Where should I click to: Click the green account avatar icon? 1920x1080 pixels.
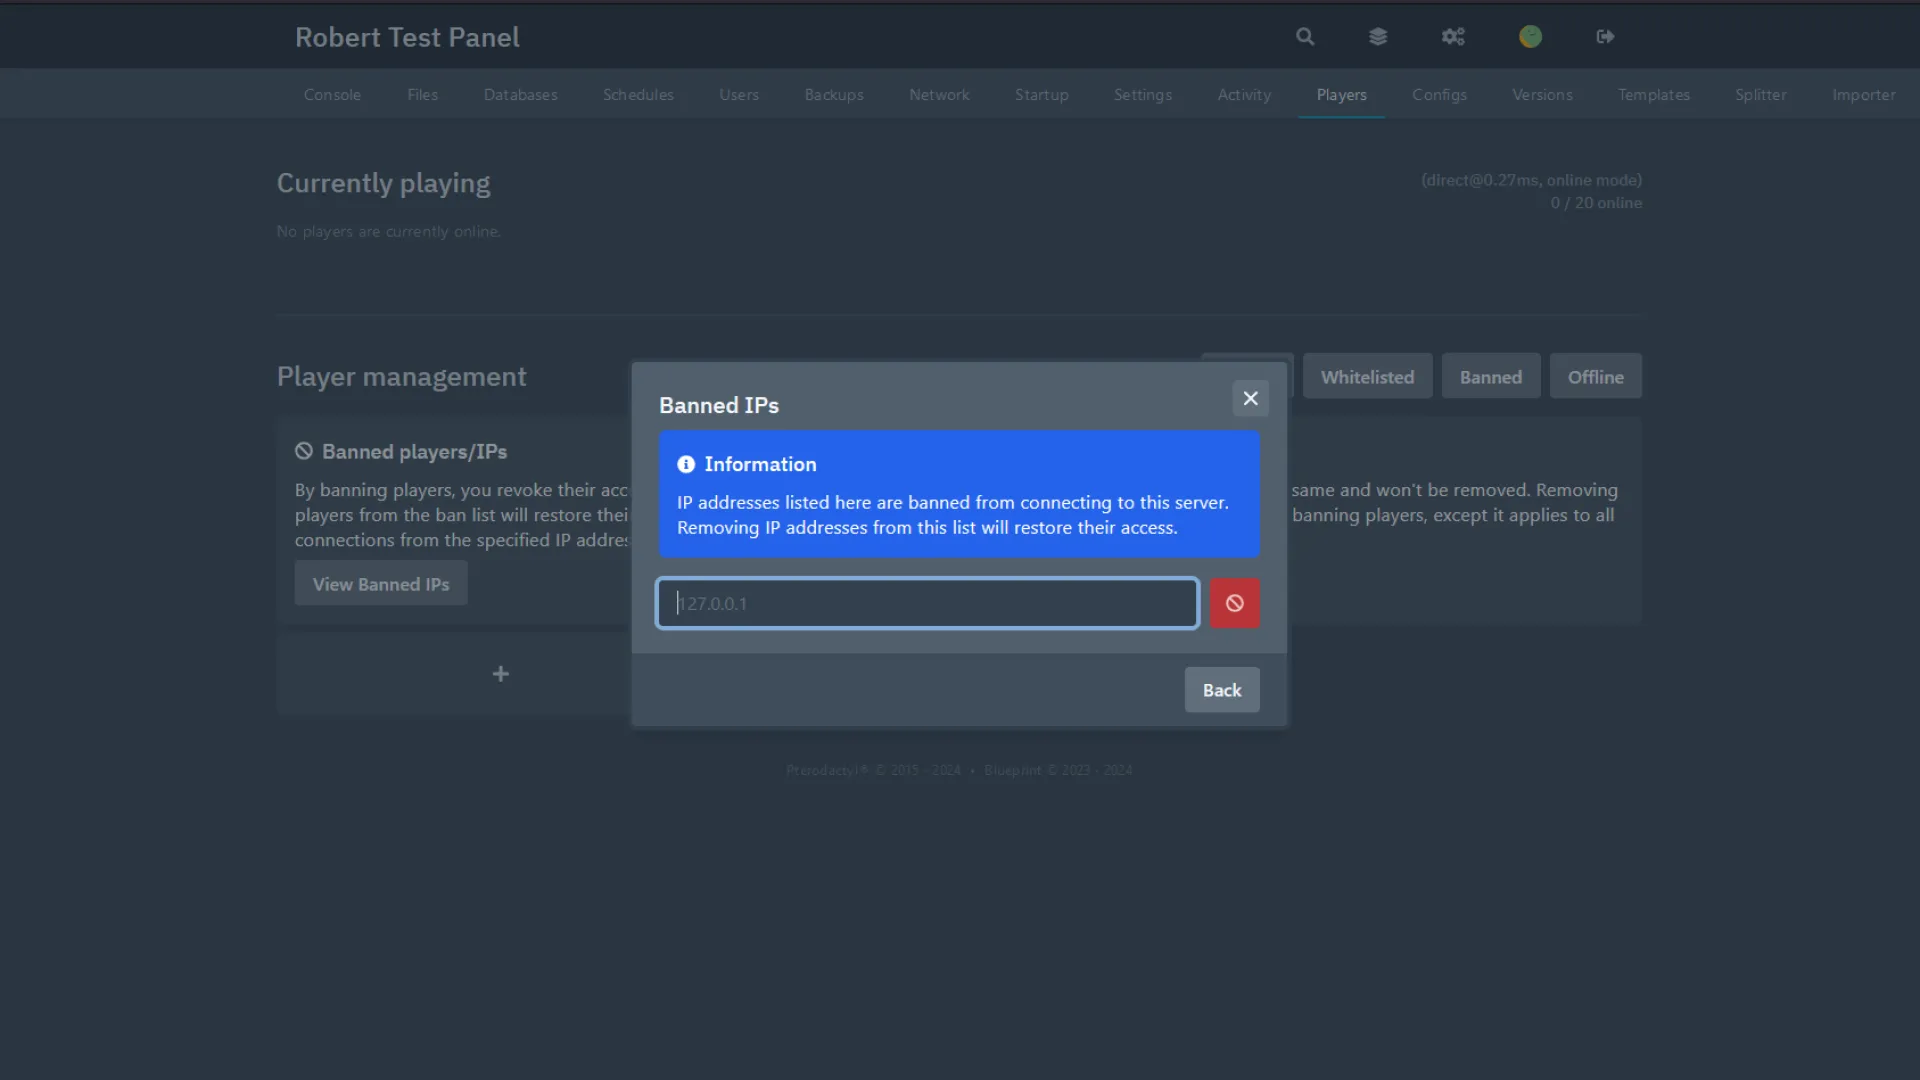tap(1530, 37)
